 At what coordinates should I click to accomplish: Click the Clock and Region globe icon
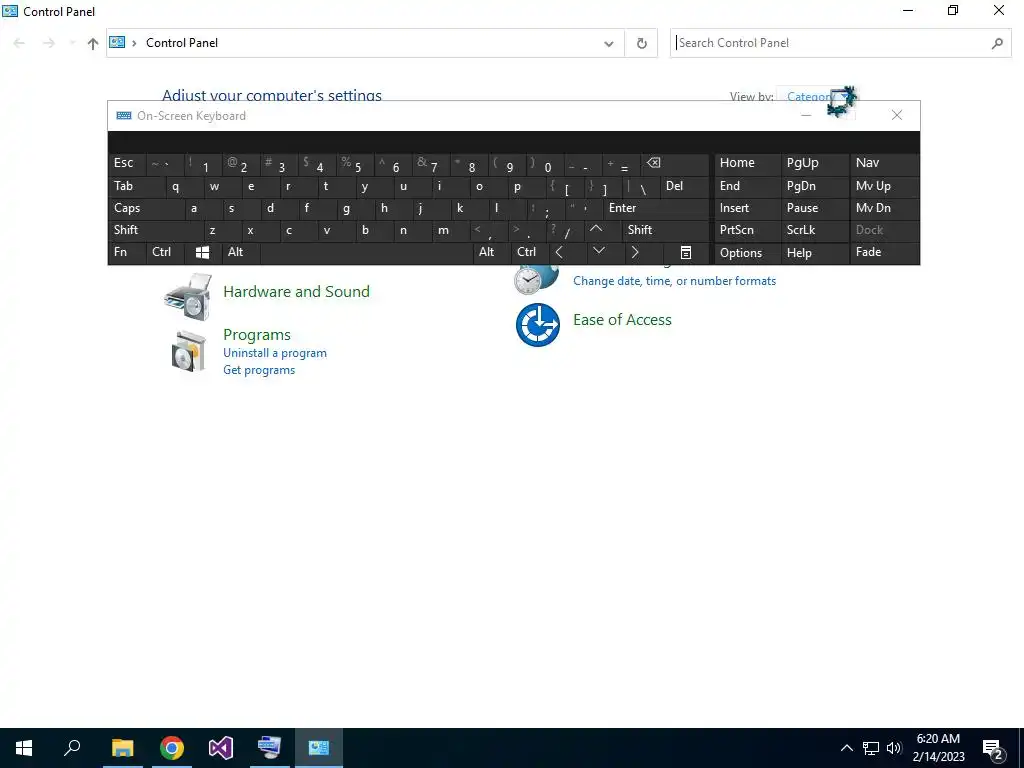pos(536,280)
